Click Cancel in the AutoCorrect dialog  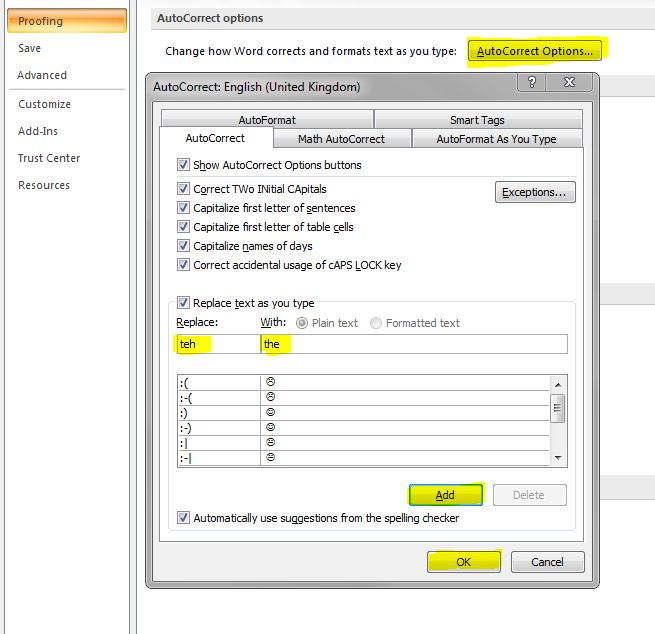548,562
